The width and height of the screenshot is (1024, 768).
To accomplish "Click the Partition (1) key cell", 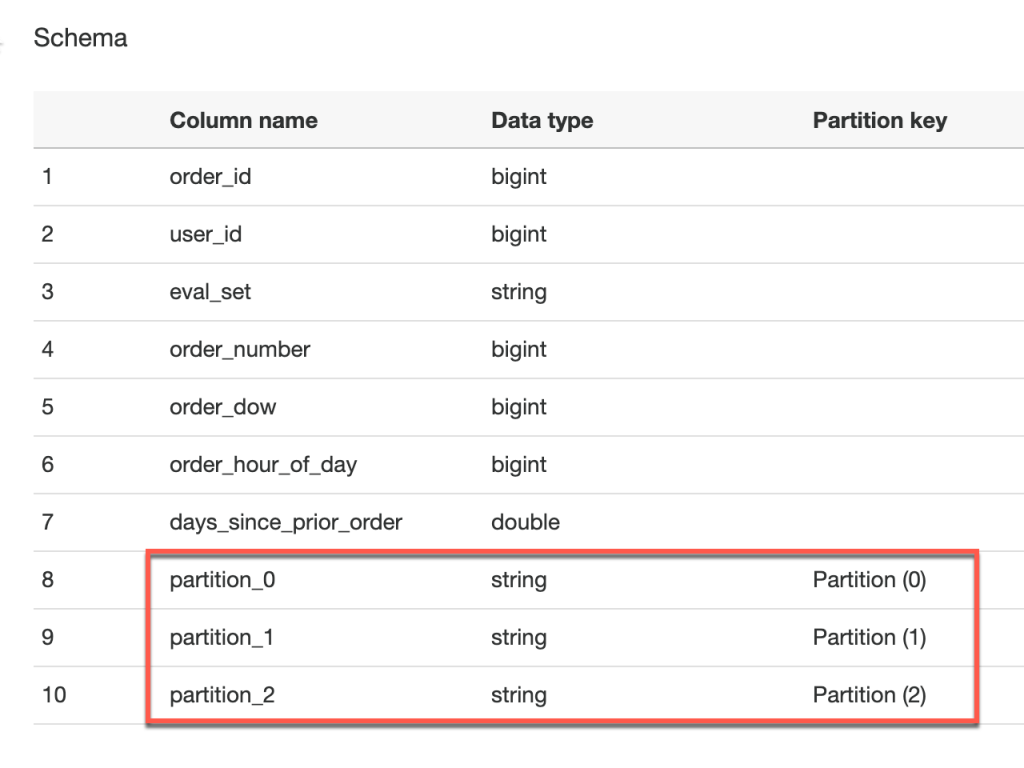I will 869,637.
